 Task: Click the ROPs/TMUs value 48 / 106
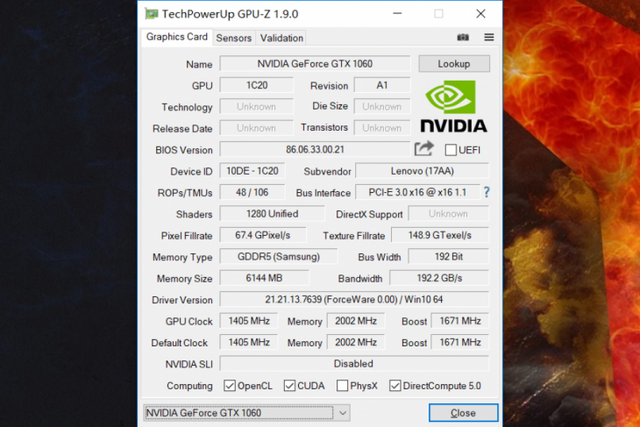coord(252,192)
